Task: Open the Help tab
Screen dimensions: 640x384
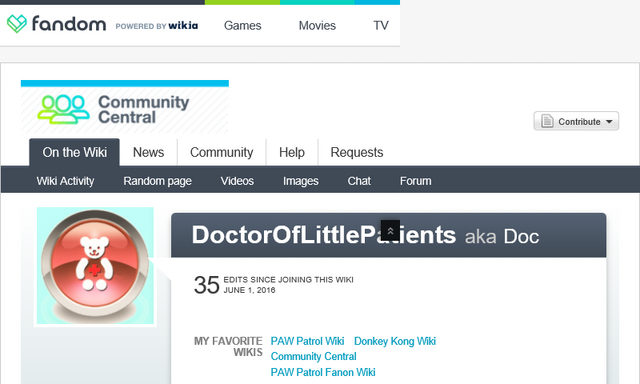Action: tap(292, 152)
